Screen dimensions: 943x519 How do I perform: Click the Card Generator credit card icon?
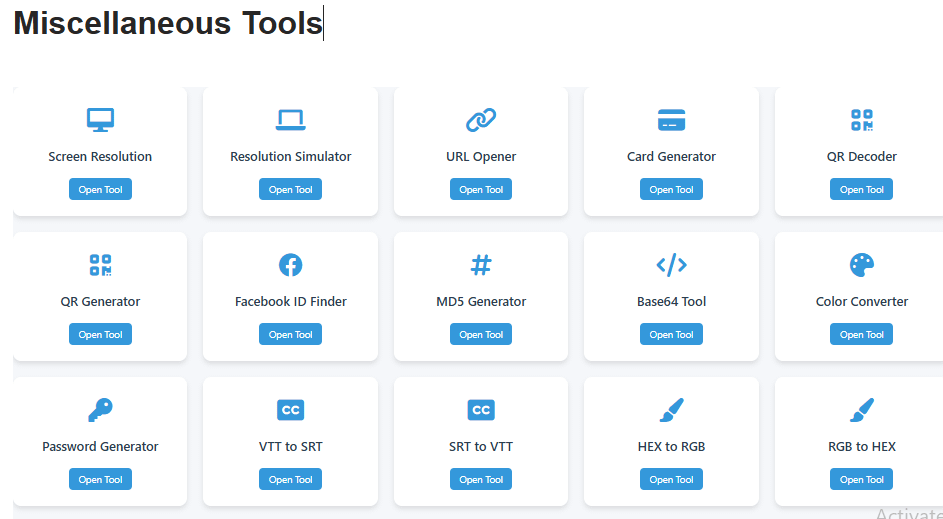[x=671, y=120]
